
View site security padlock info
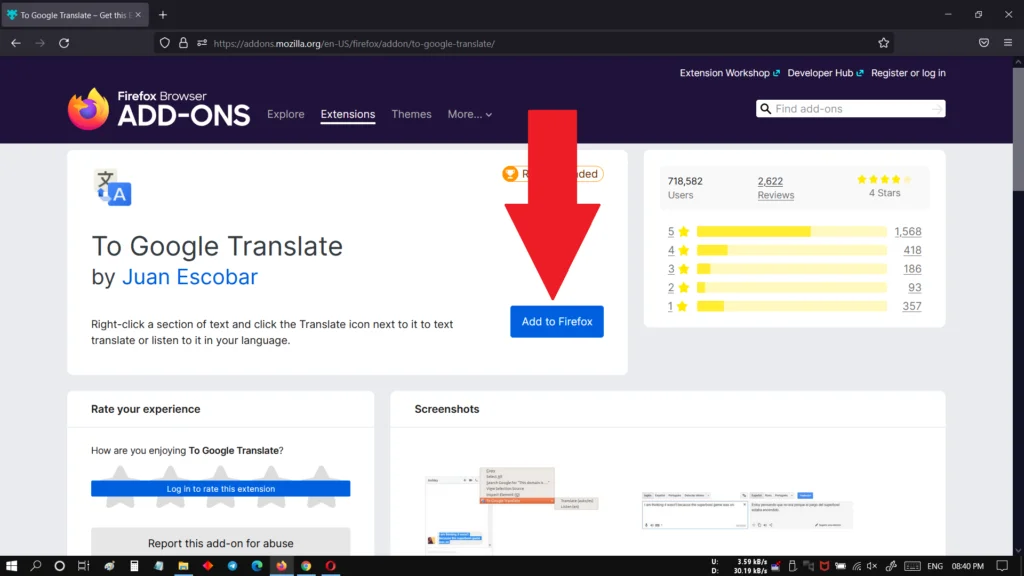184,43
